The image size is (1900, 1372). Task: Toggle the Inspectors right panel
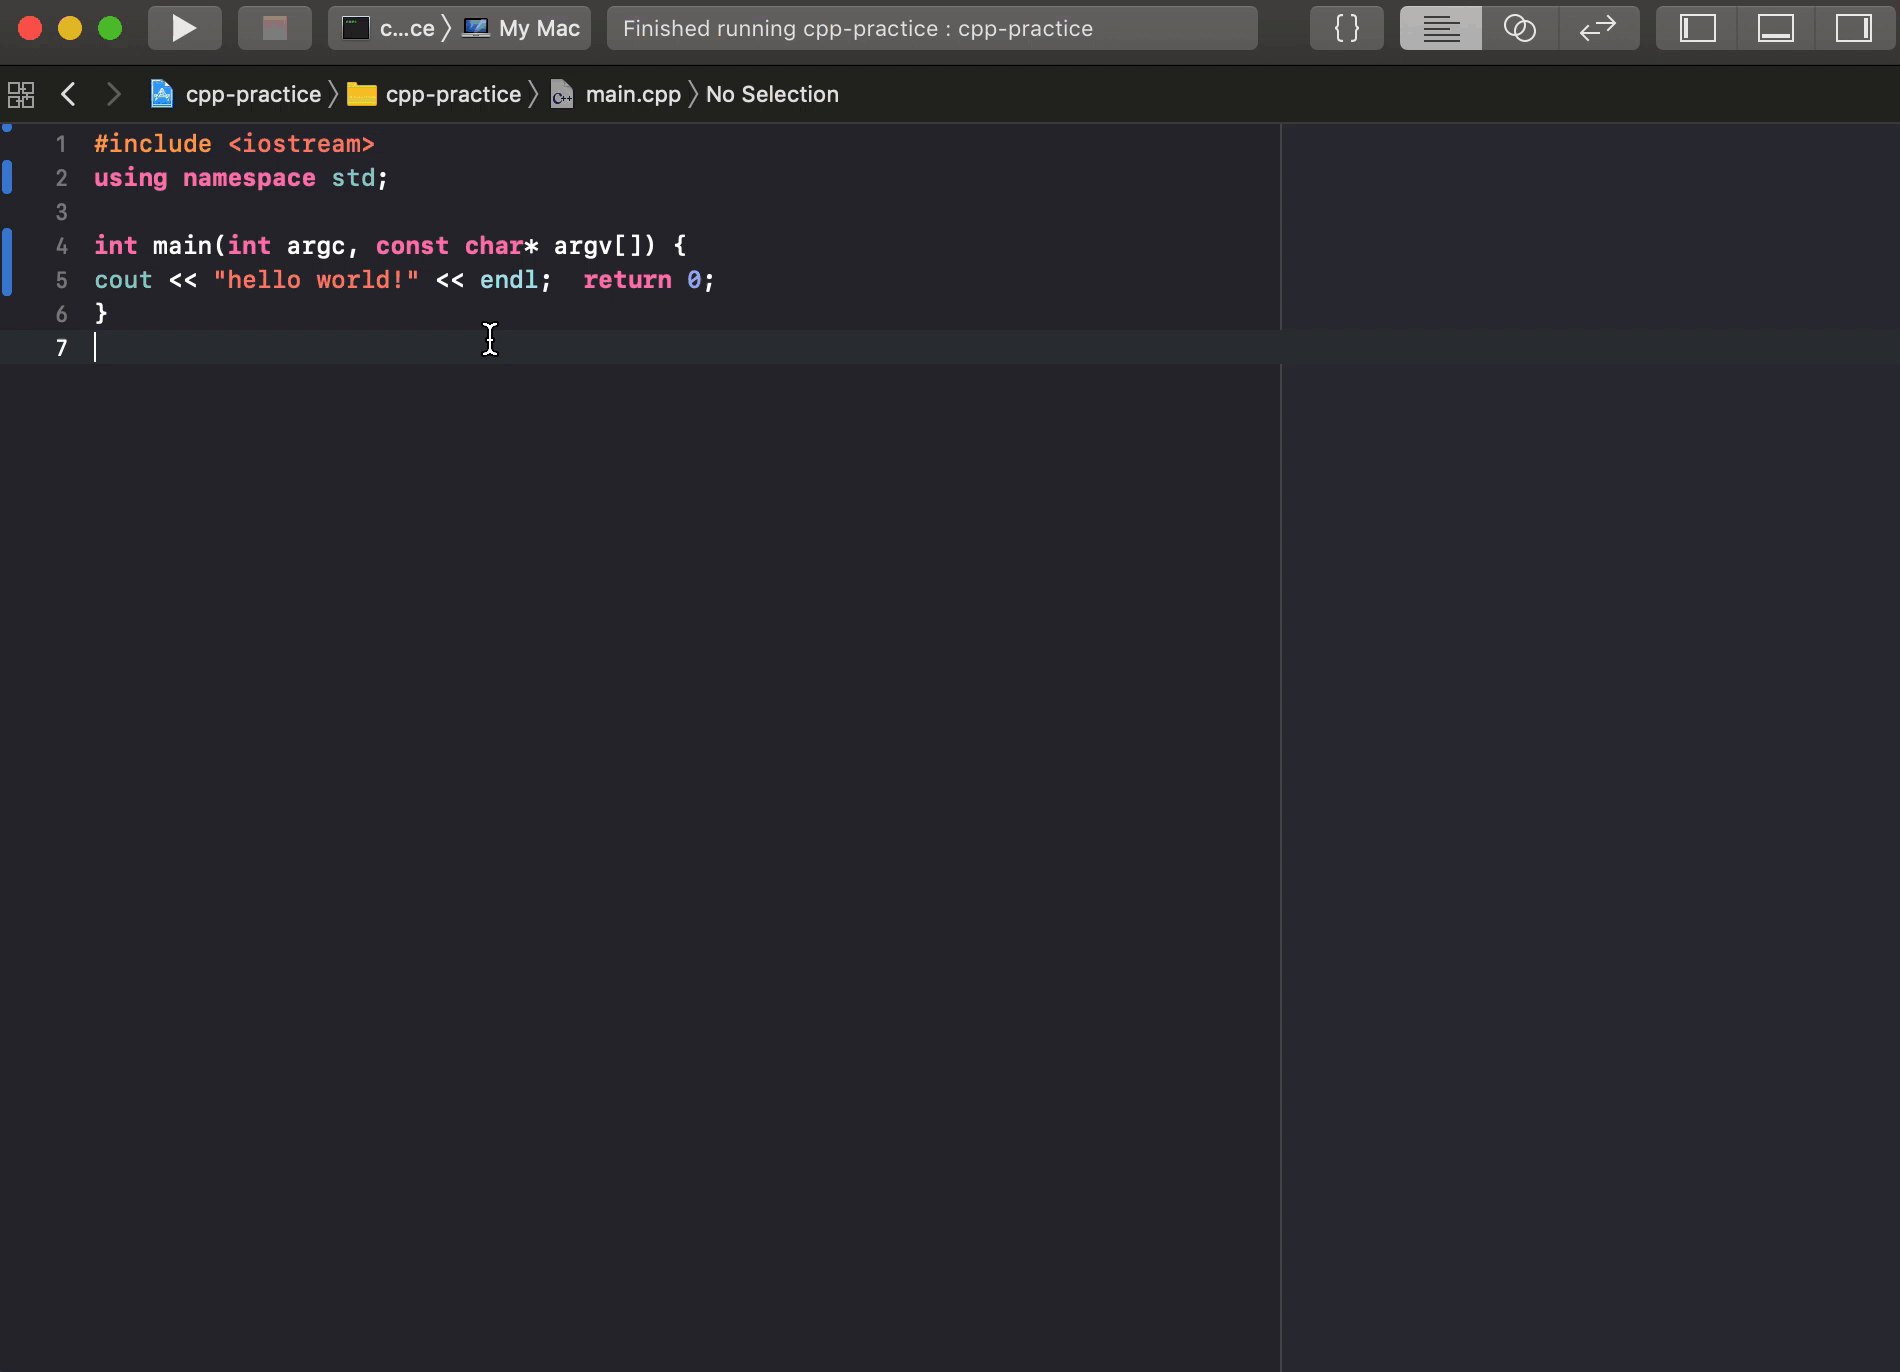point(1855,28)
